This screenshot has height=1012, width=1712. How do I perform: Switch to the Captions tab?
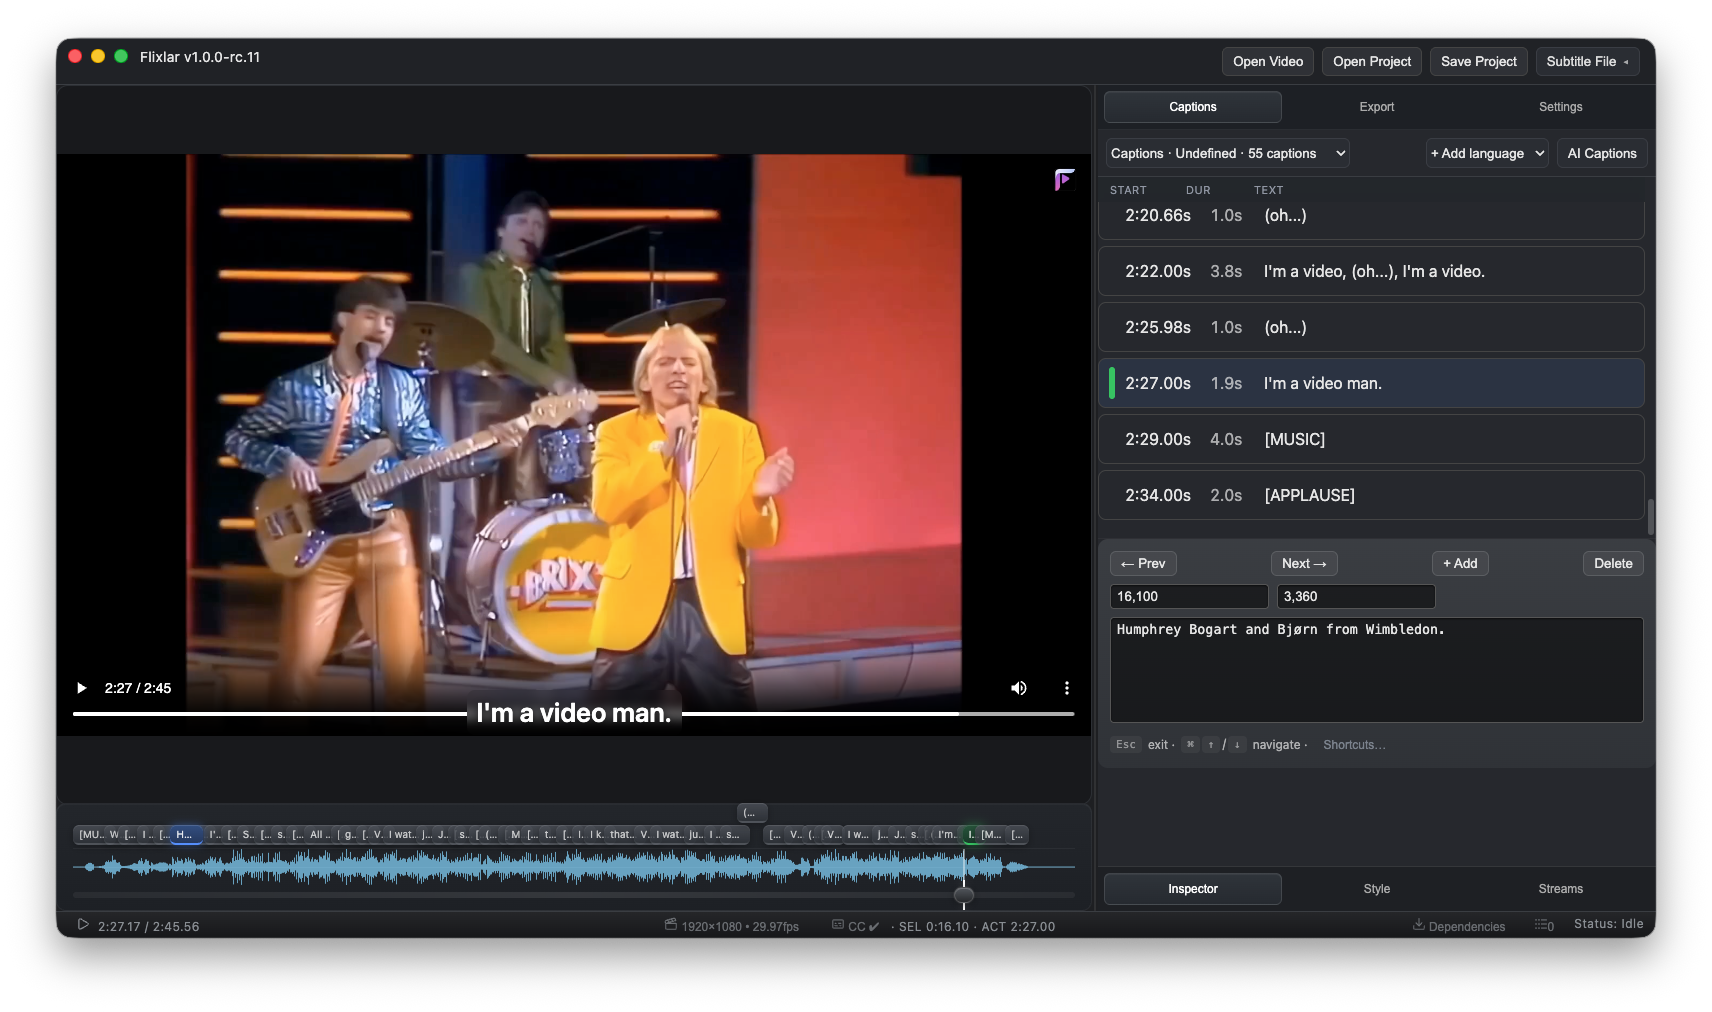click(1193, 107)
